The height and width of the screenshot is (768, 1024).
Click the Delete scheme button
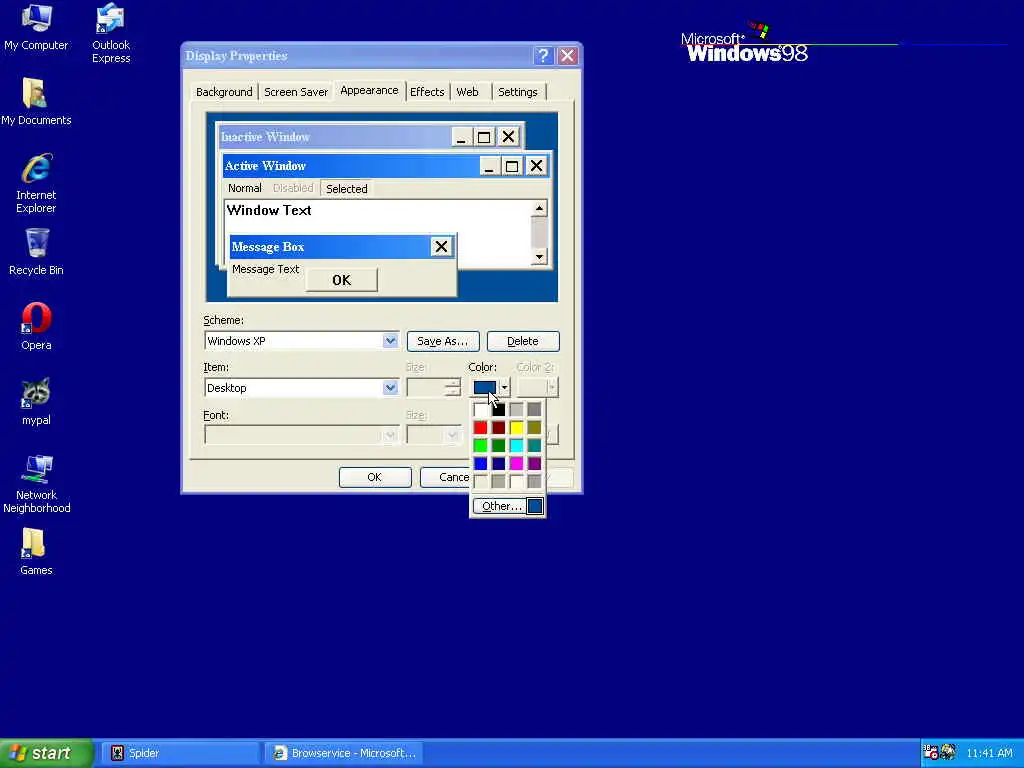point(522,341)
